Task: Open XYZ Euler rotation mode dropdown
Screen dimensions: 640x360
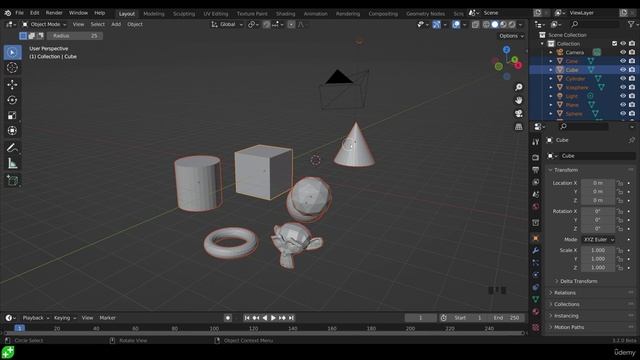Action: [598, 240]
